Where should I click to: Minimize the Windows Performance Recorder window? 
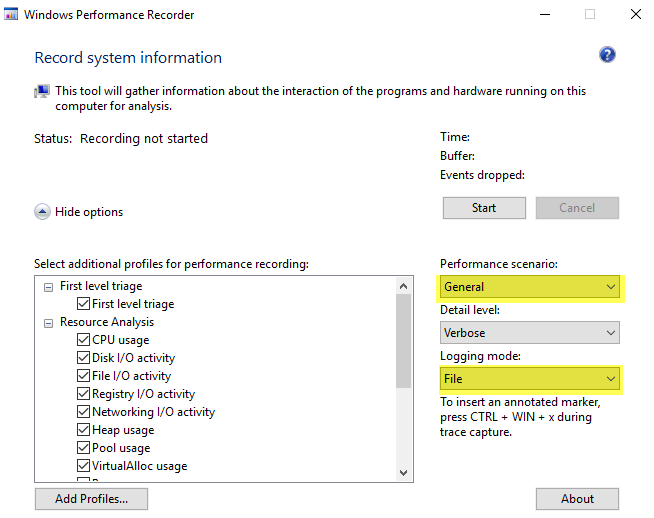[545, 15]
